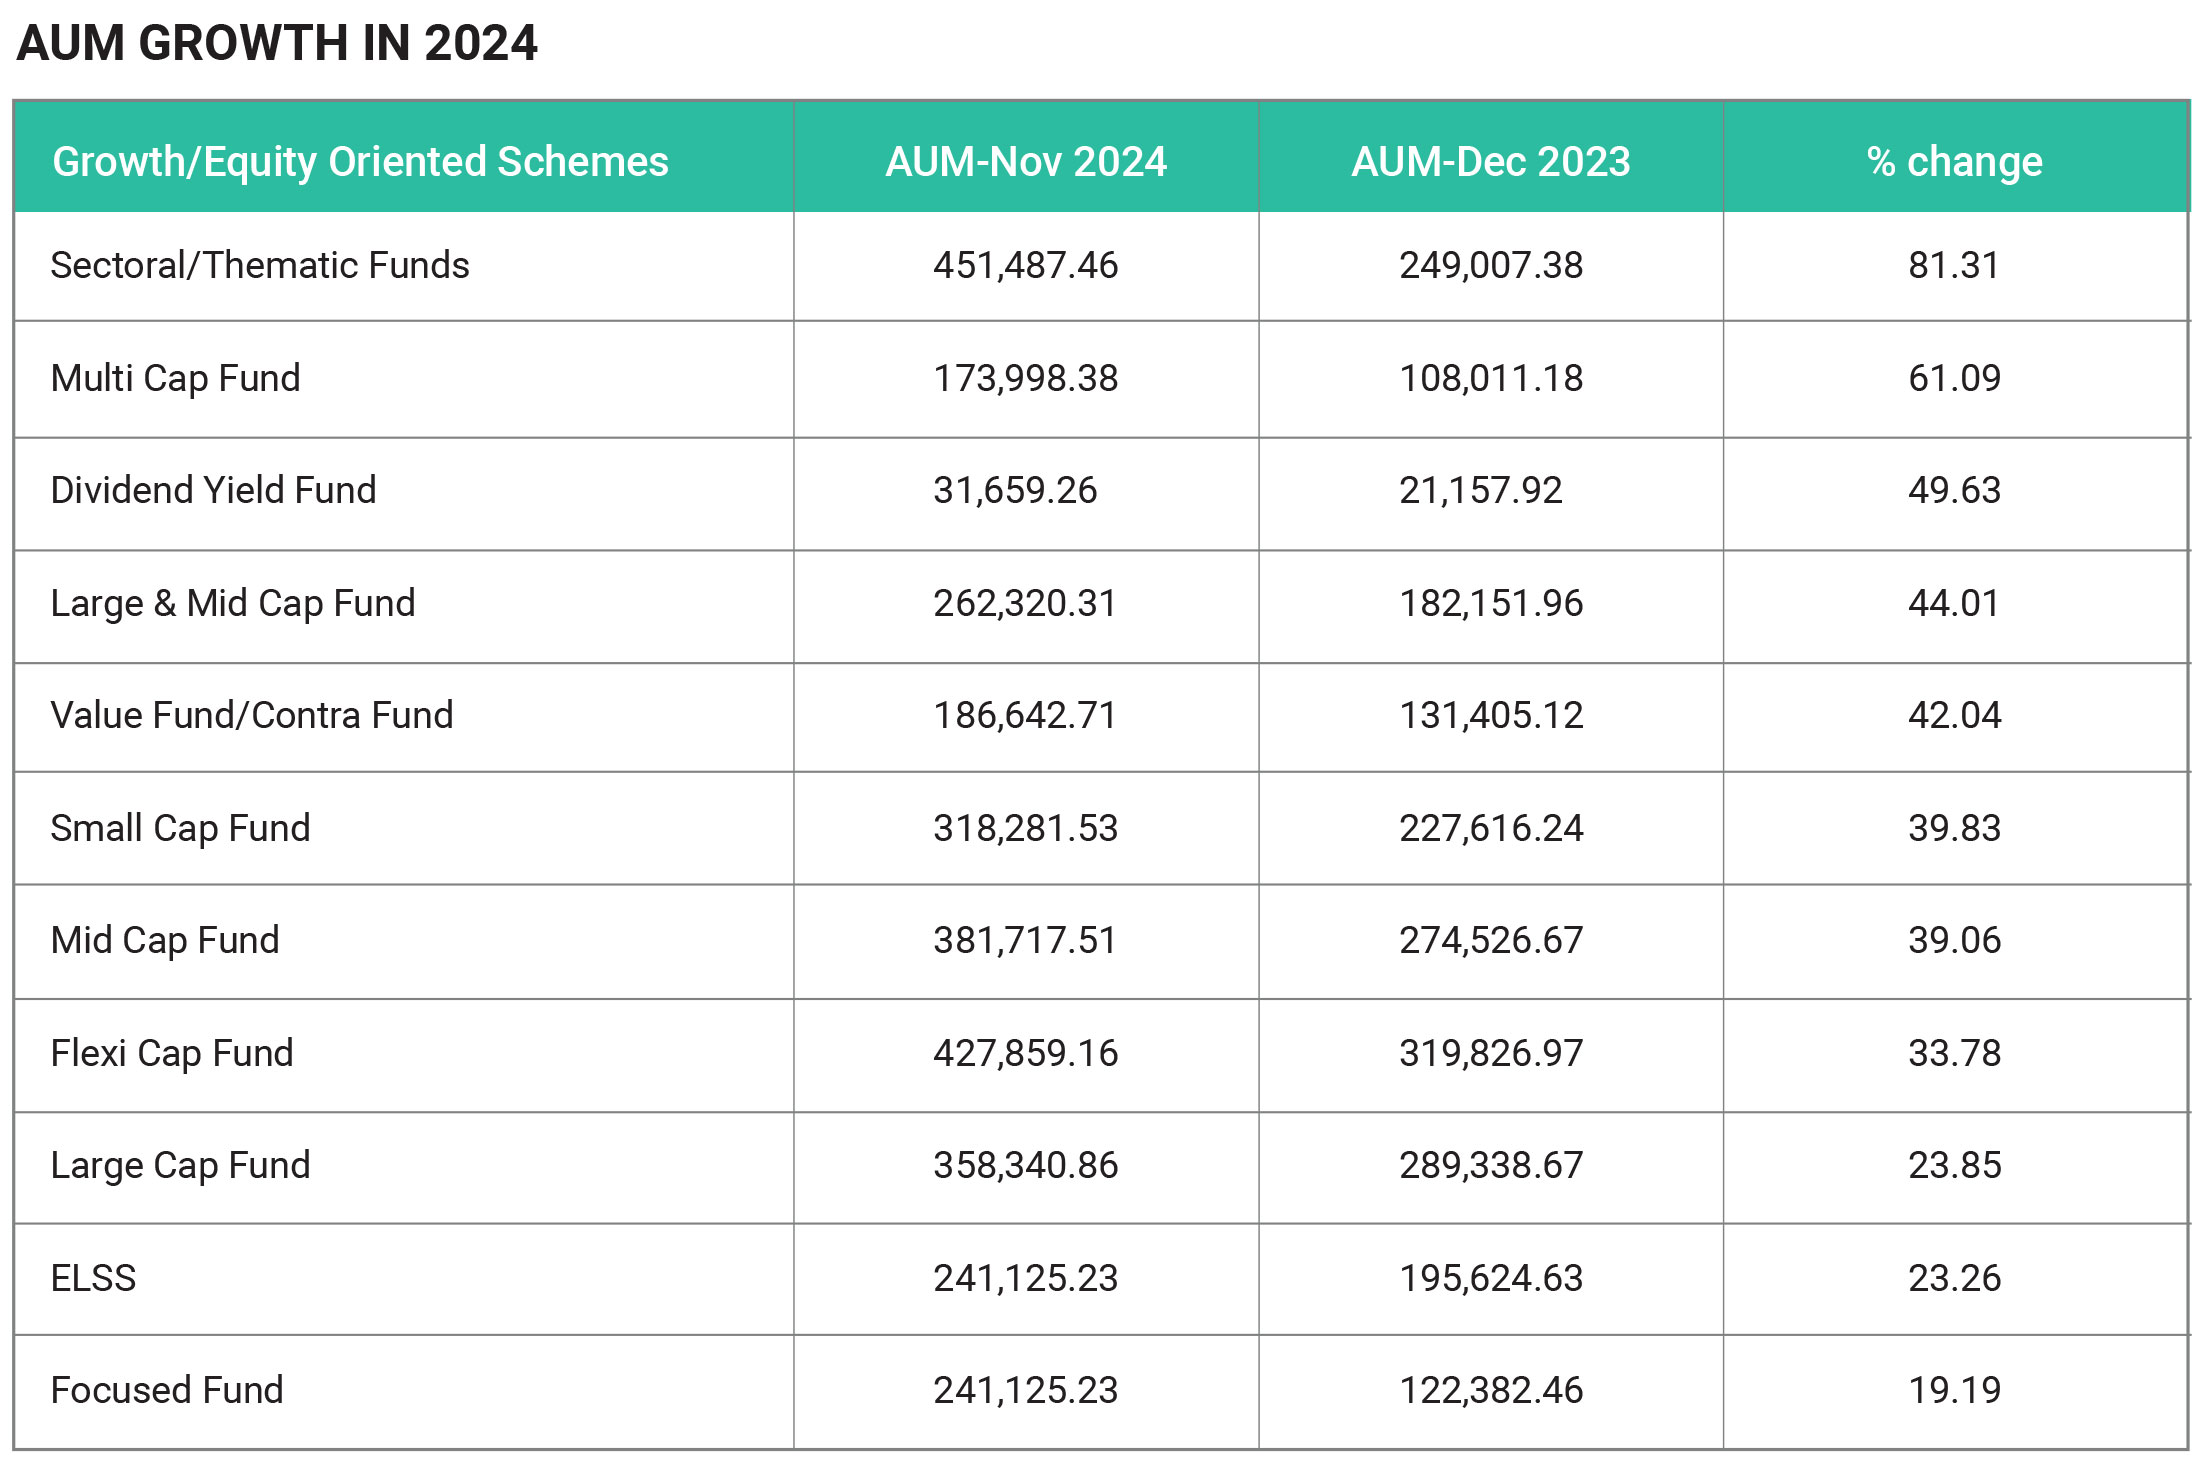Select the 'Sectoral/Thematic Funds' row label
The height and width of the screenshot is (1469, 2205).
pyautogui.click(x=260, y=265)
